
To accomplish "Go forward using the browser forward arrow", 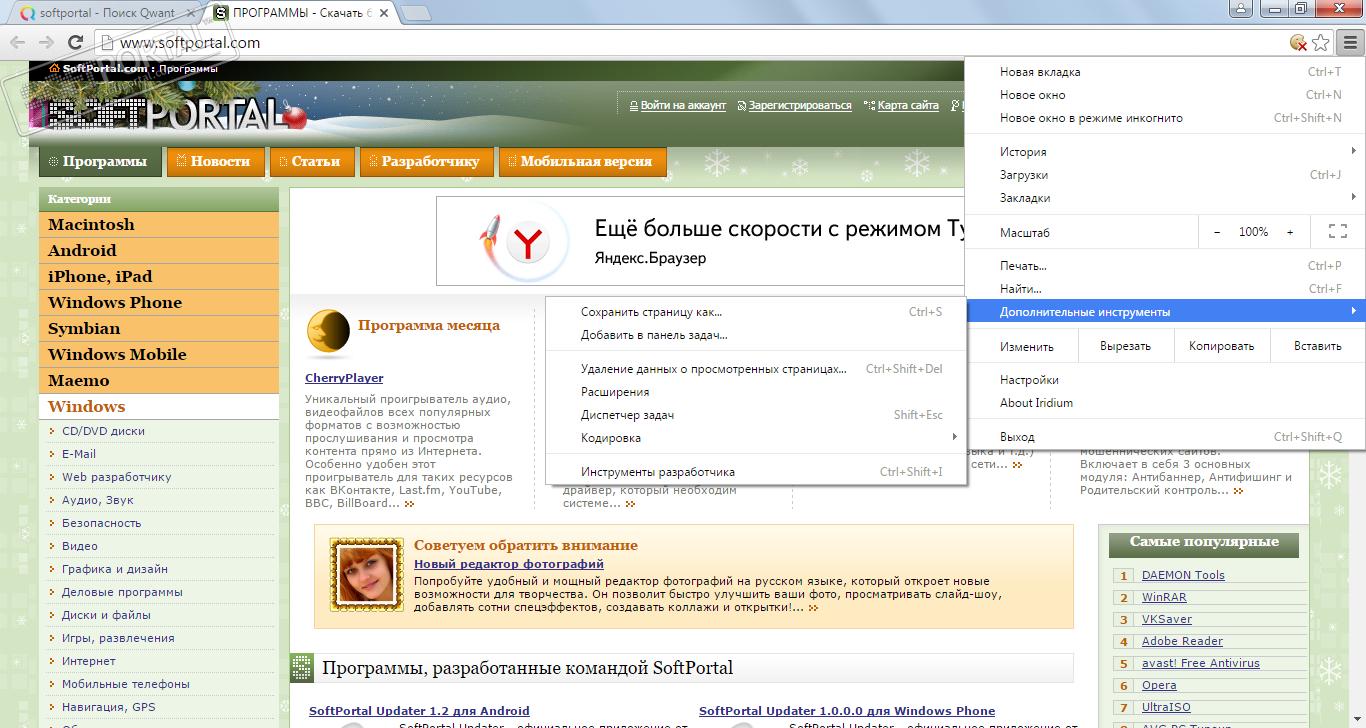I will point(46,42).
